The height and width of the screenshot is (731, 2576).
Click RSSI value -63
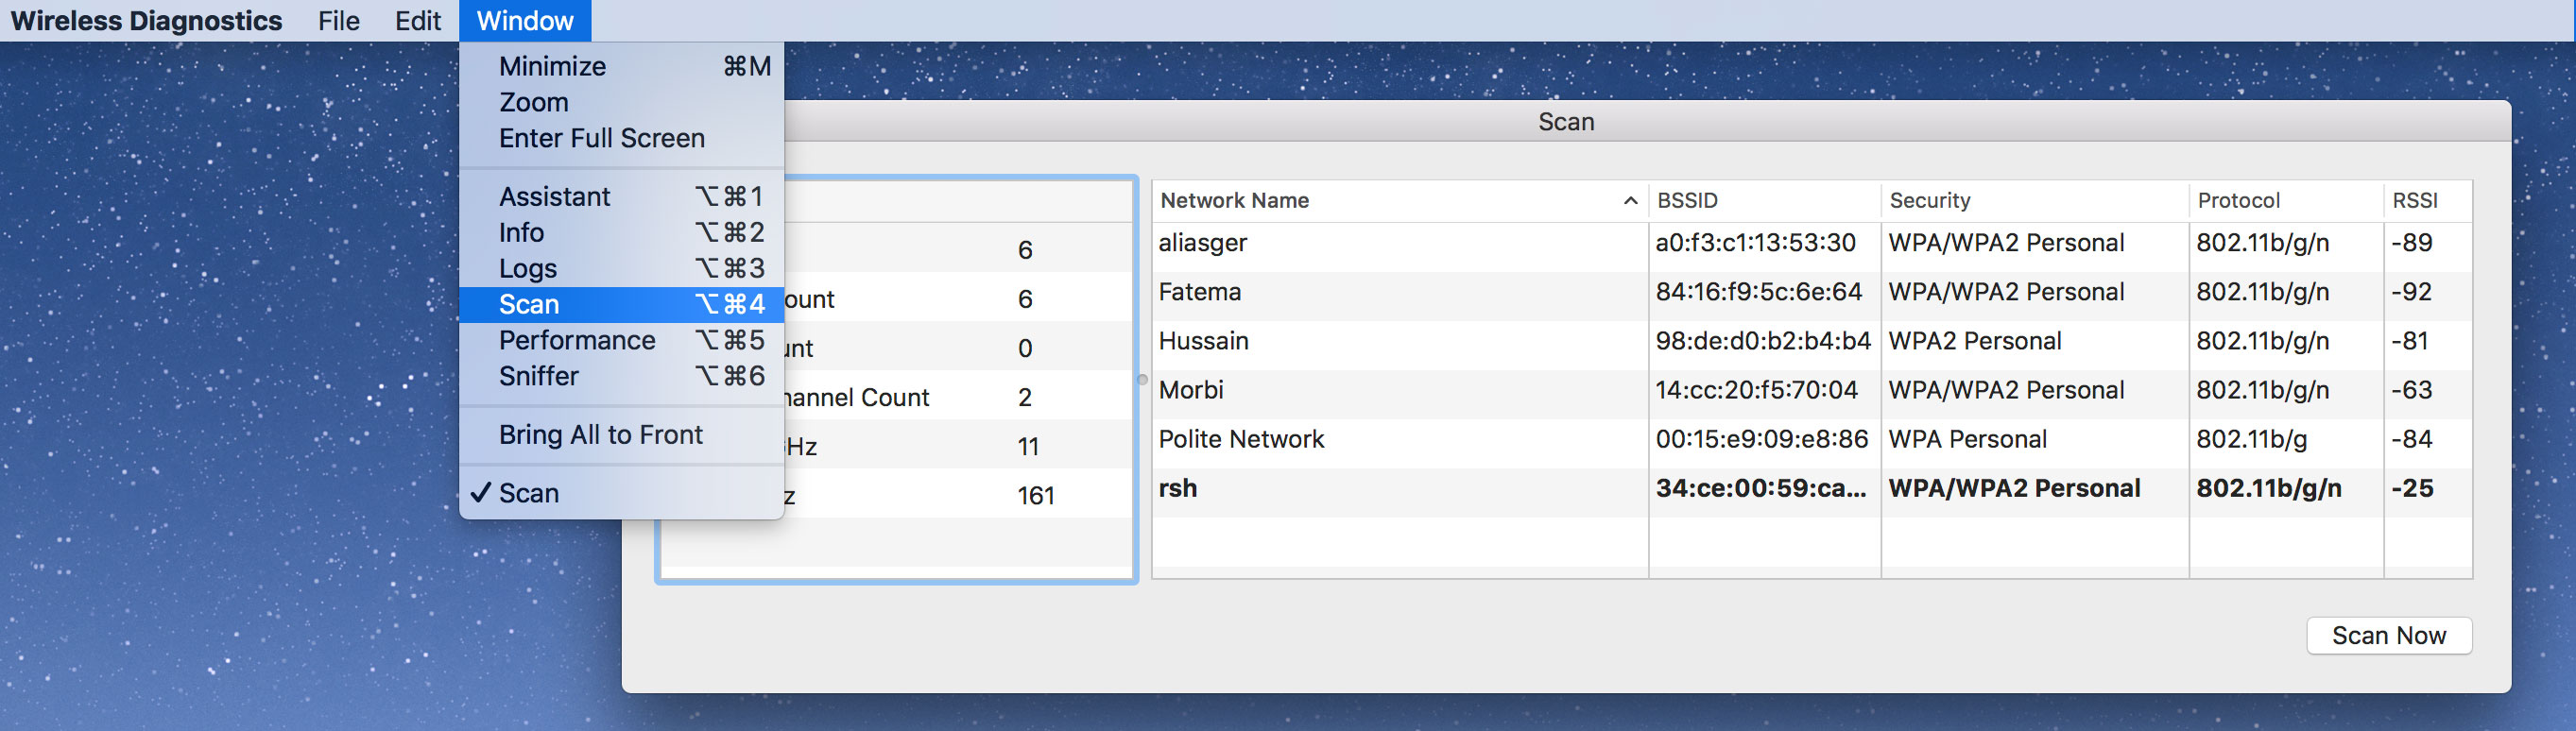click(x=2411, y=390)
